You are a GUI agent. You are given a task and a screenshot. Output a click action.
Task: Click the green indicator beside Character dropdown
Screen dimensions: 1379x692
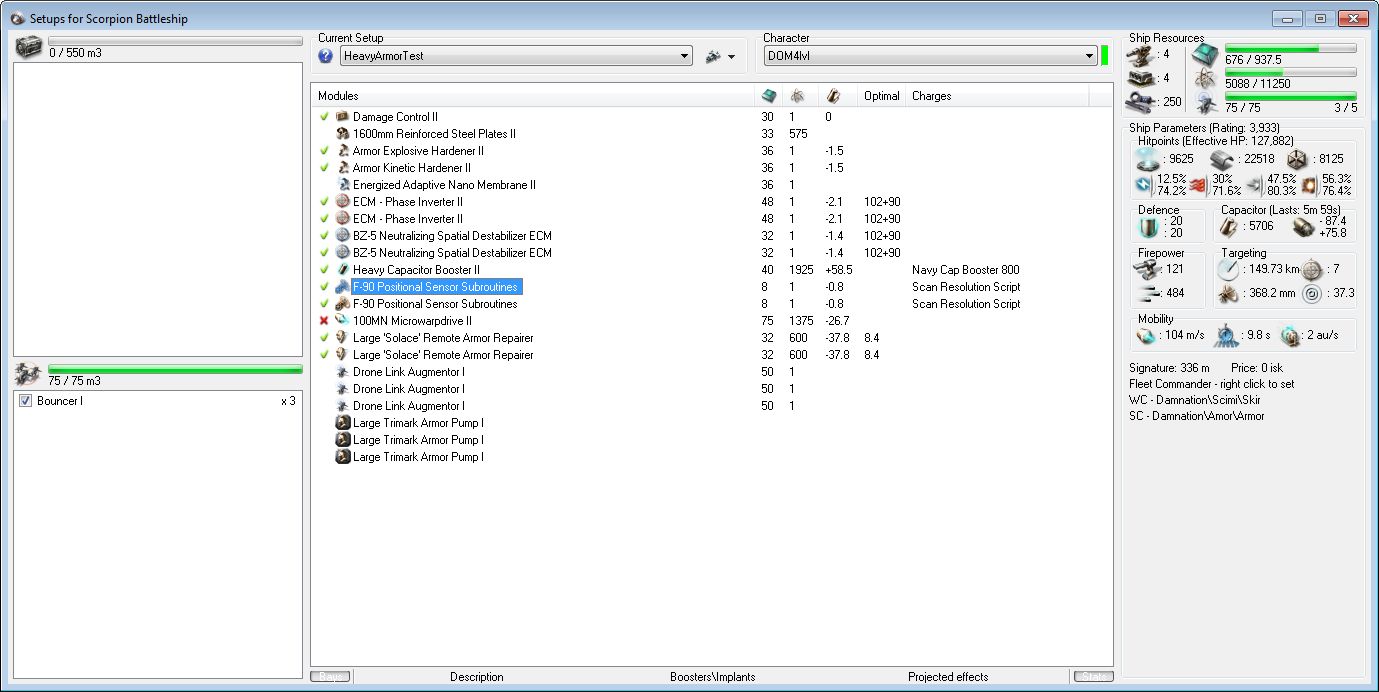1104,56
